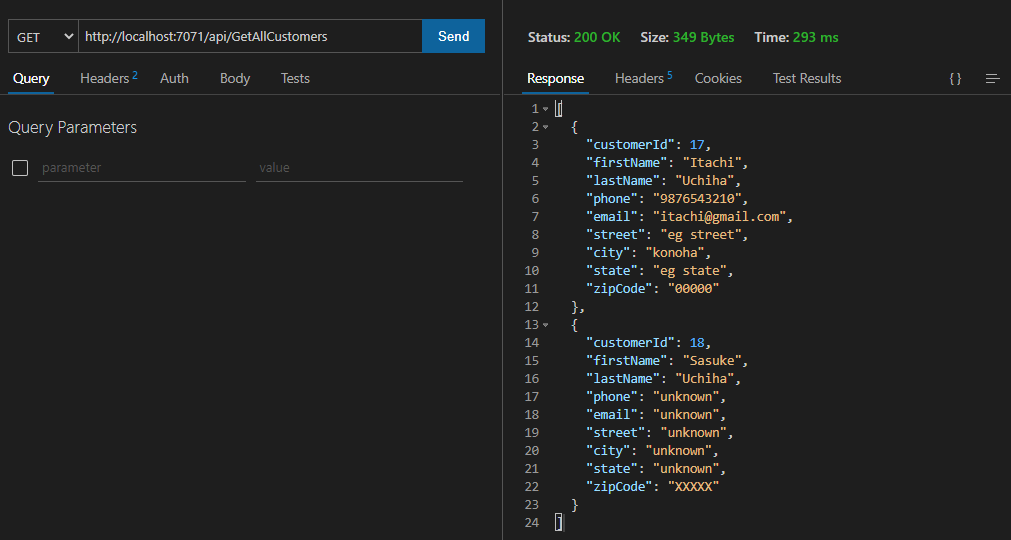Click the request URL input field
The image size is (1011, 540).
point(250,37)
